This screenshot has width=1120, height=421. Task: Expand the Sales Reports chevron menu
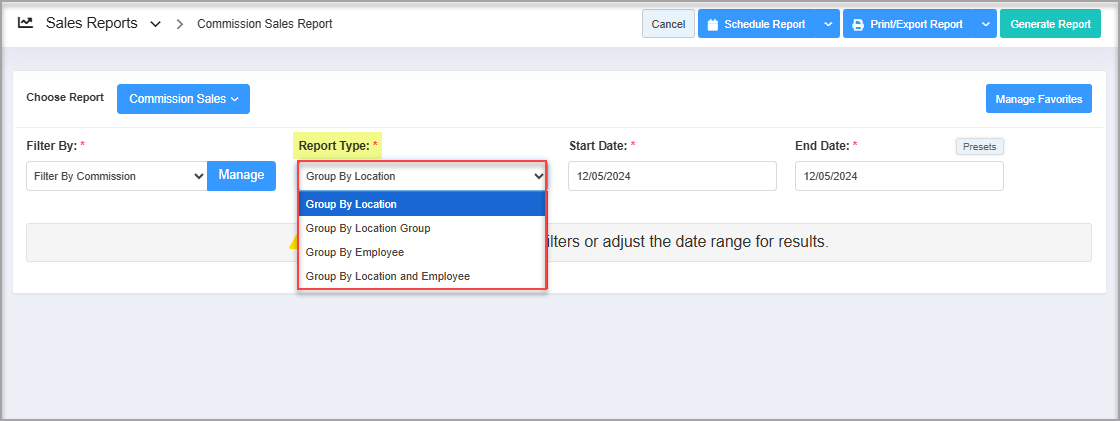point(155,24)
